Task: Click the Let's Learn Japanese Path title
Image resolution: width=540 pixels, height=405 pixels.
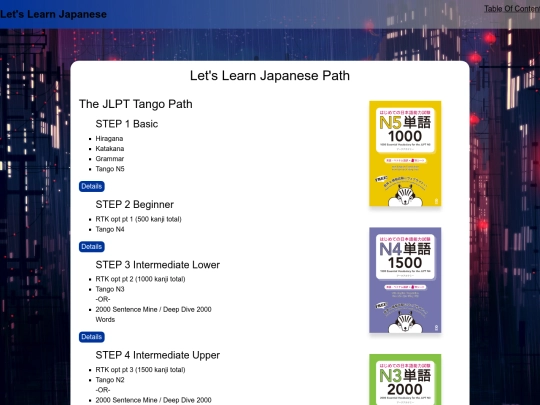Action: [x=270, y=75]
